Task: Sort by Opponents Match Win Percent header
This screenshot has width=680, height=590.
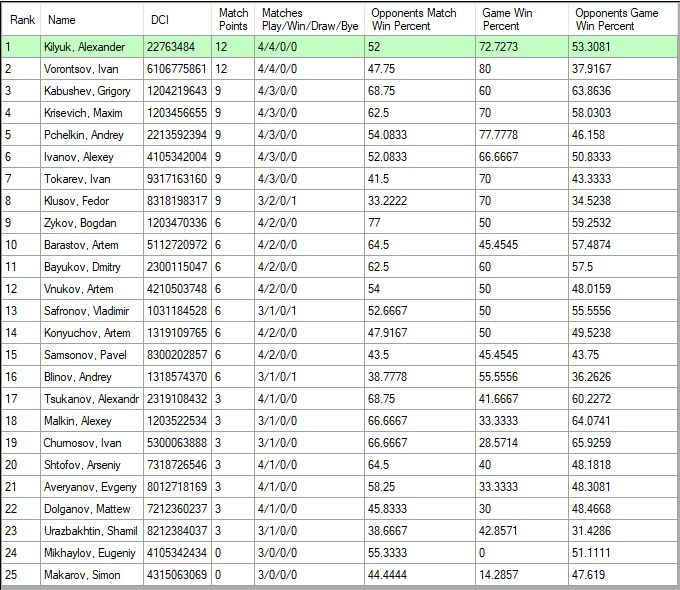Action: click(x=414, y=19)
